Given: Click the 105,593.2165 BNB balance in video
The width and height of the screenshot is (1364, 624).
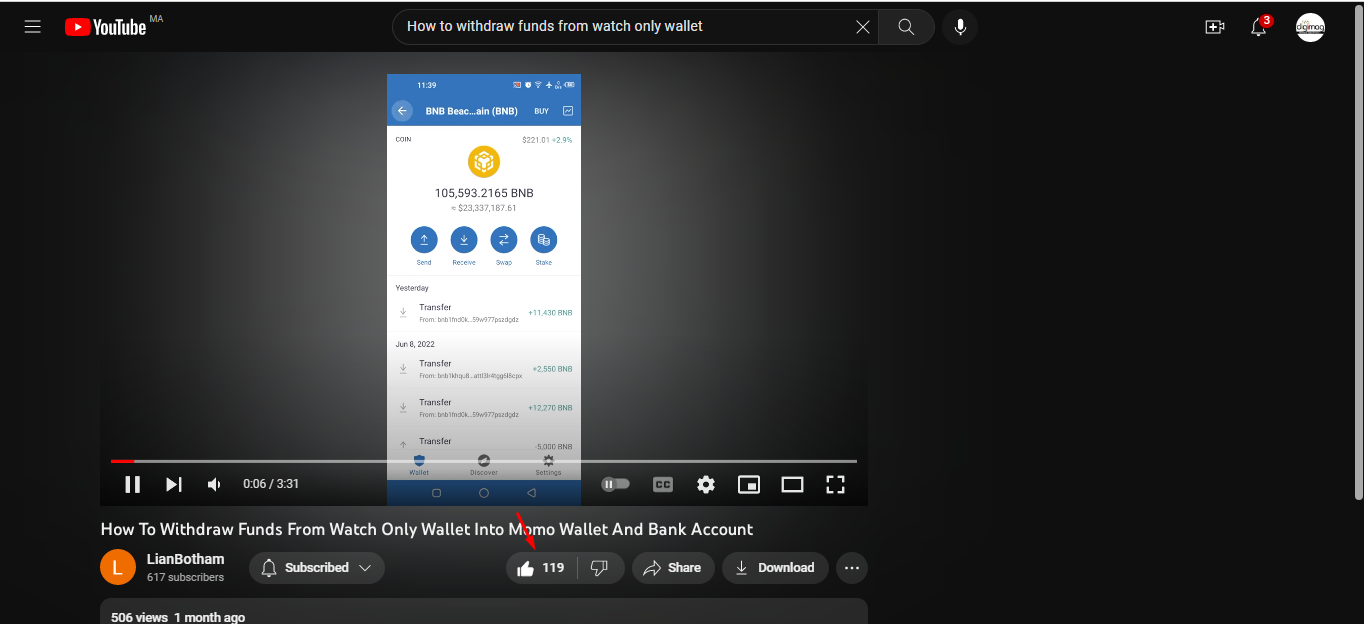Looking at the screenshot, I should 484,193.
